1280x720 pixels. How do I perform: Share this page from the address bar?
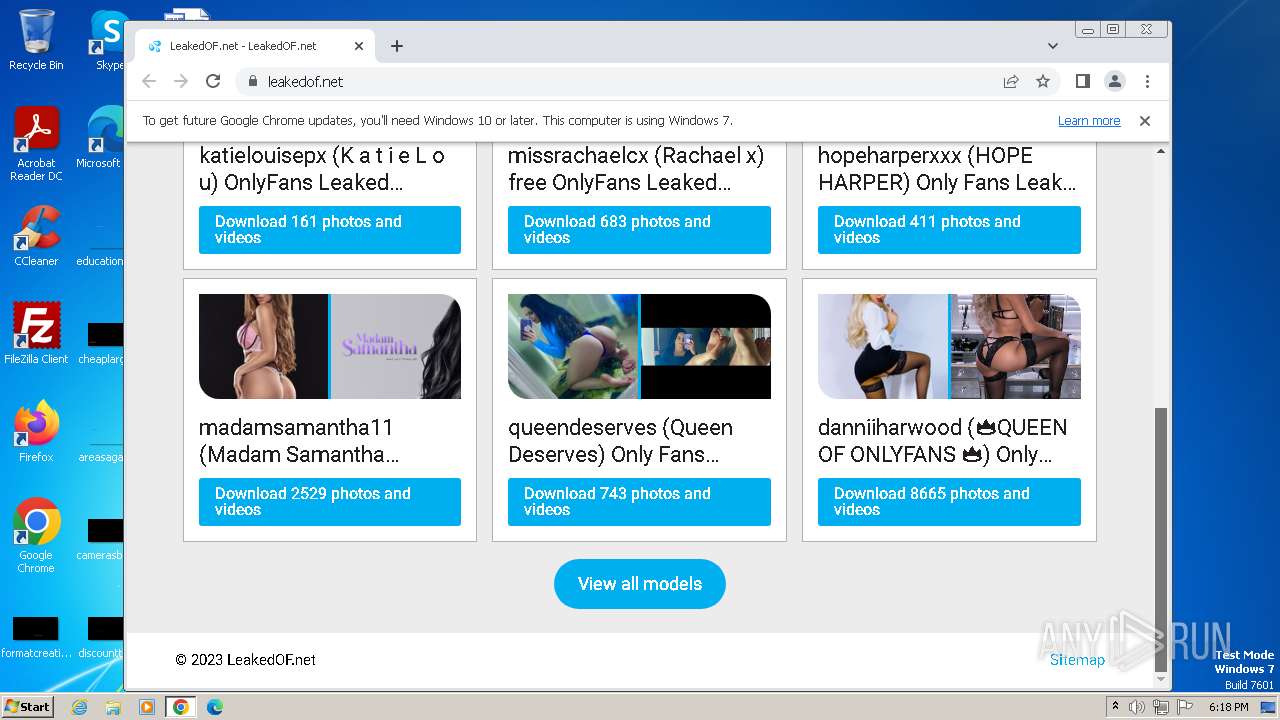pos(1011,81)
